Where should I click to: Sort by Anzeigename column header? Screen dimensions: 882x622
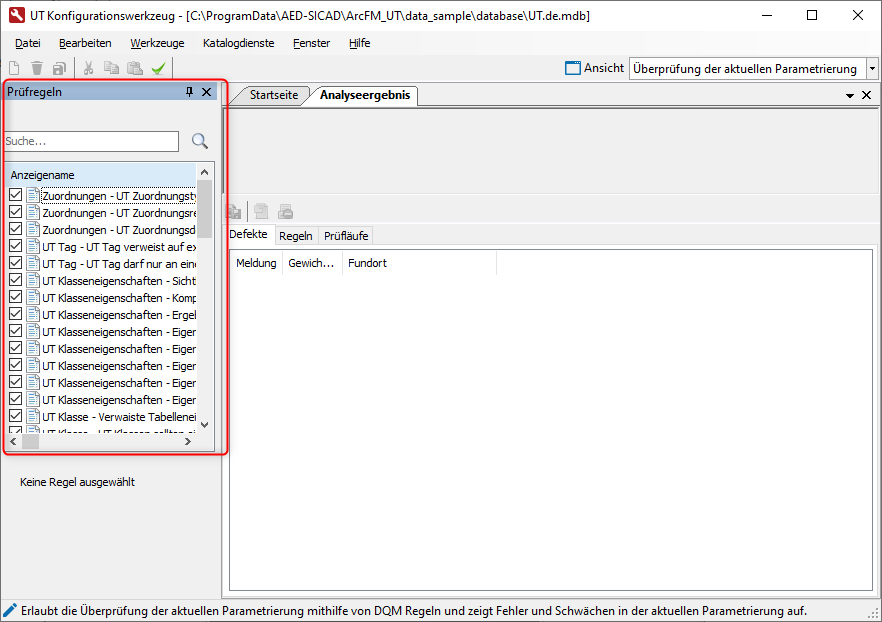click(101, 175)
